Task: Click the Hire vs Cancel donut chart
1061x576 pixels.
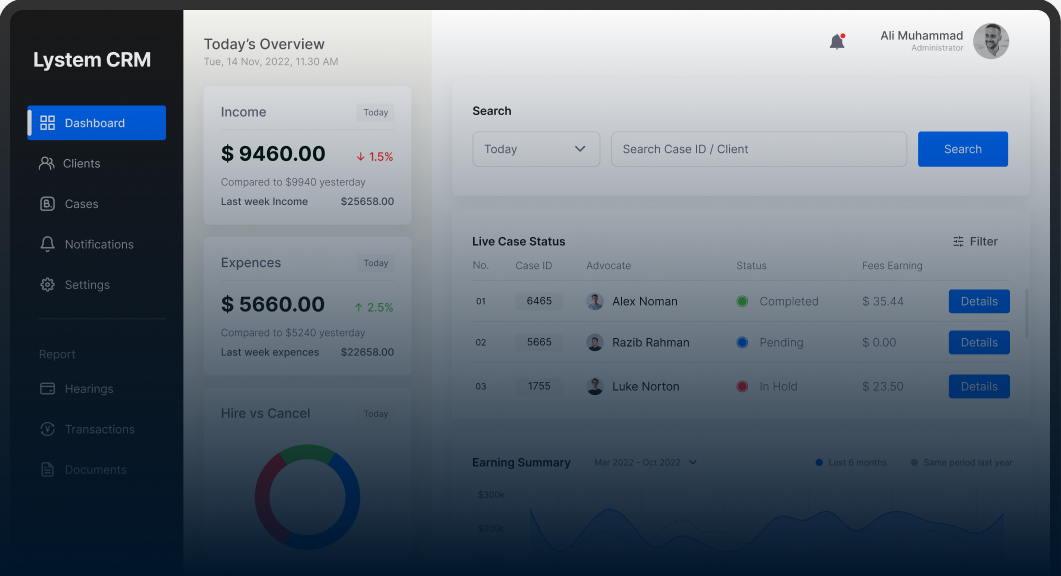Action: (x=307, y=497)
